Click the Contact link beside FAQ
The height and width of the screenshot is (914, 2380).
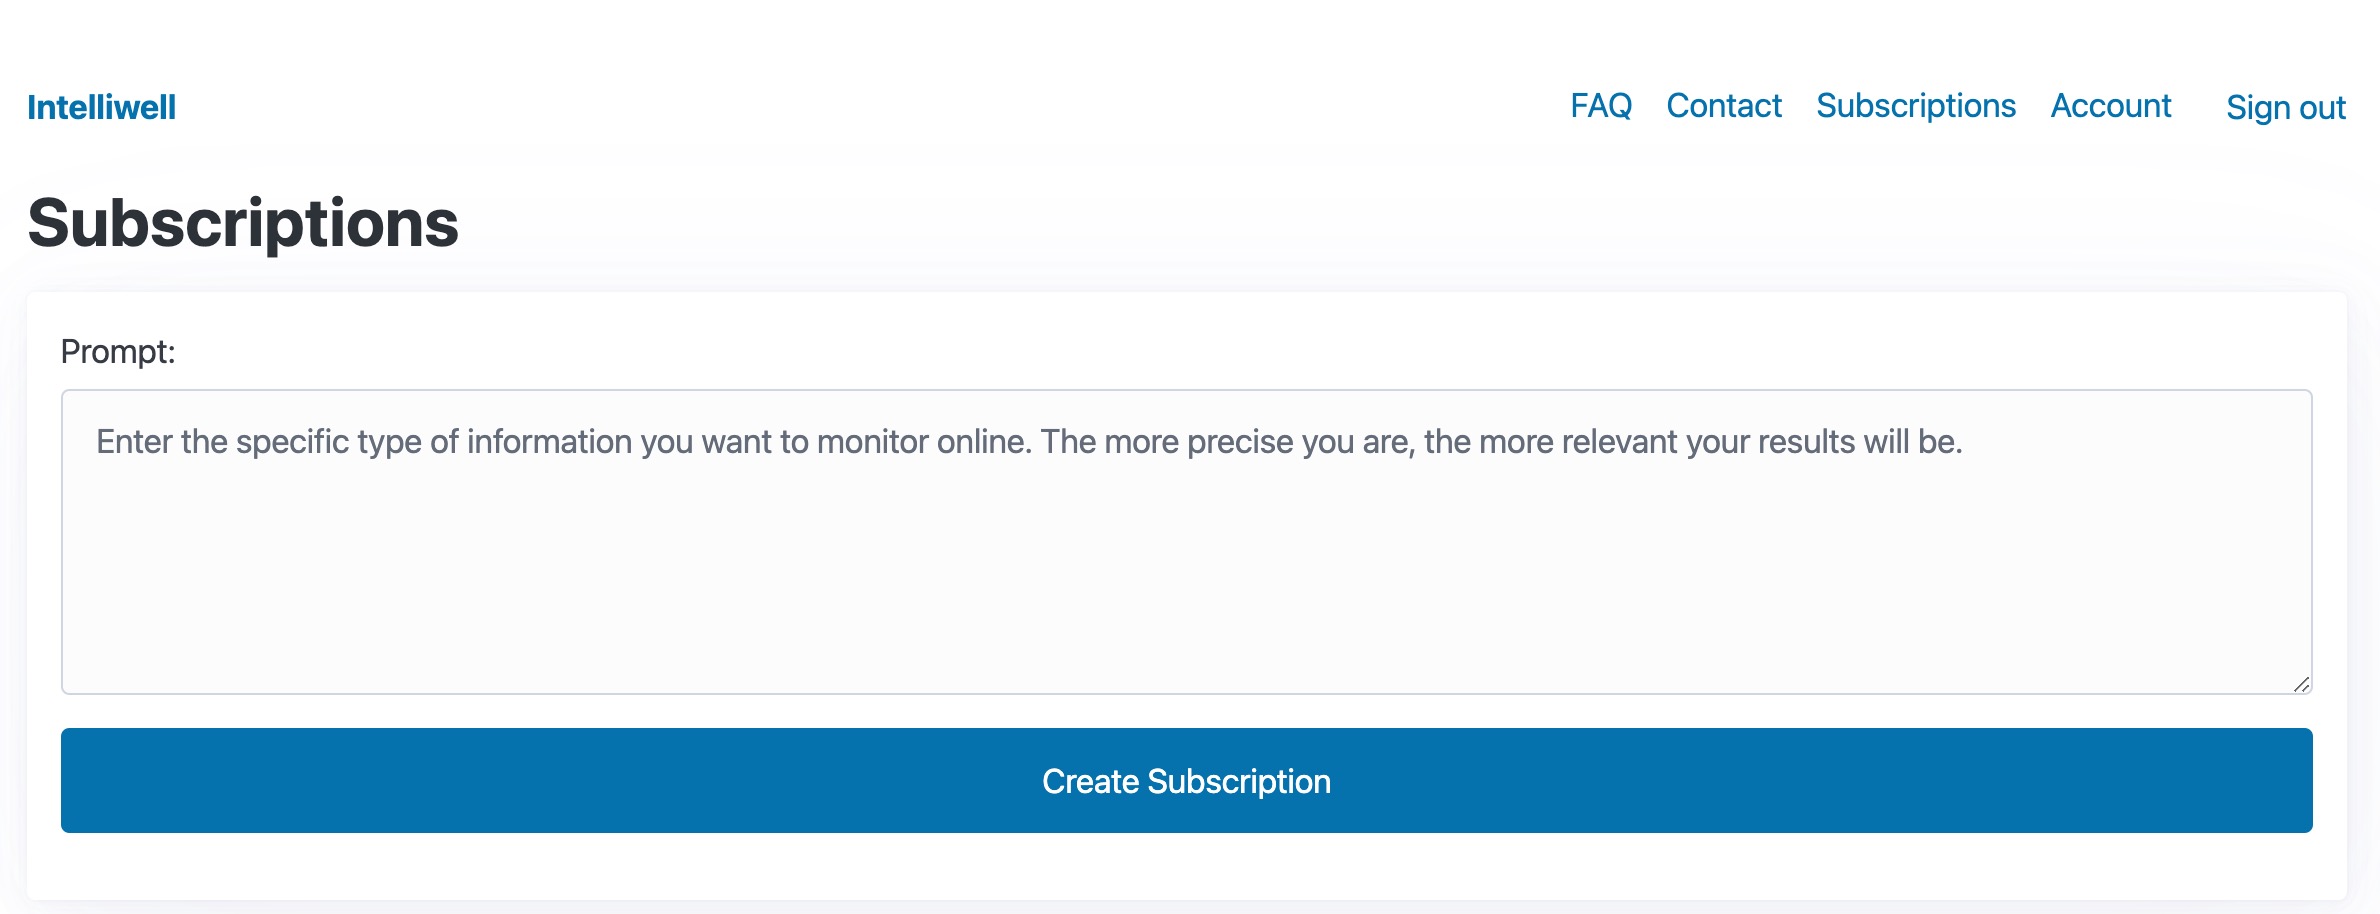(1723, 105)
